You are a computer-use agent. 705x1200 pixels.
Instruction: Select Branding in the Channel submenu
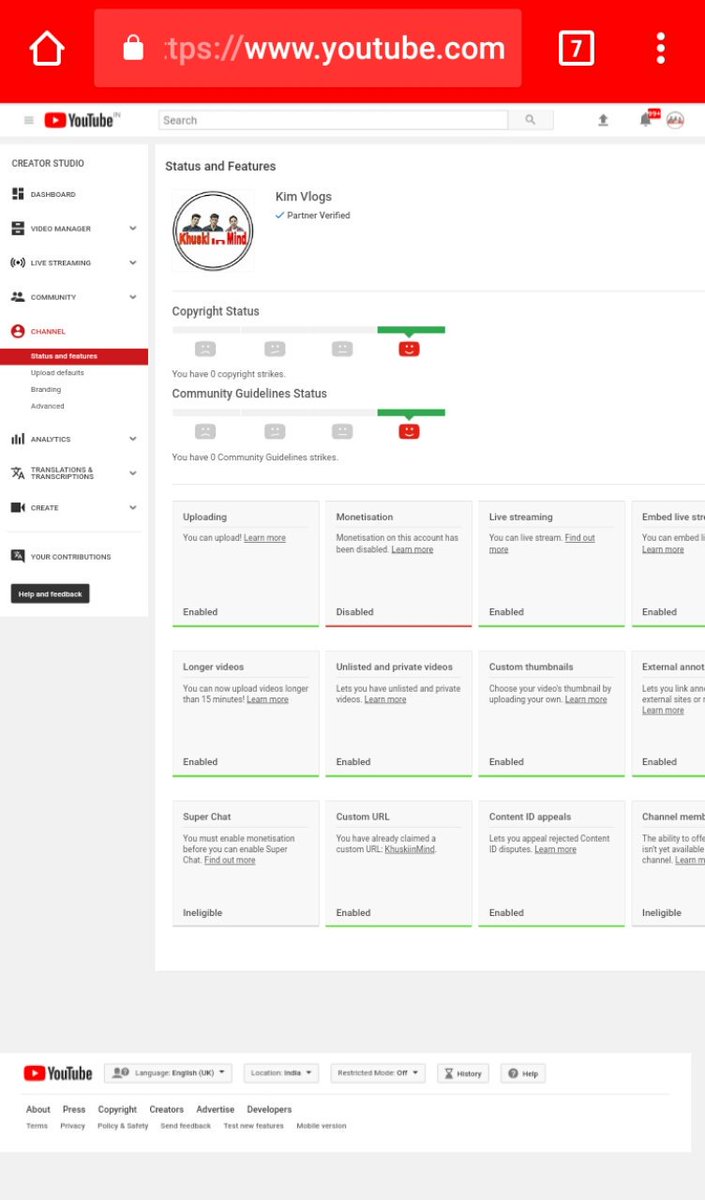point(46,389)
